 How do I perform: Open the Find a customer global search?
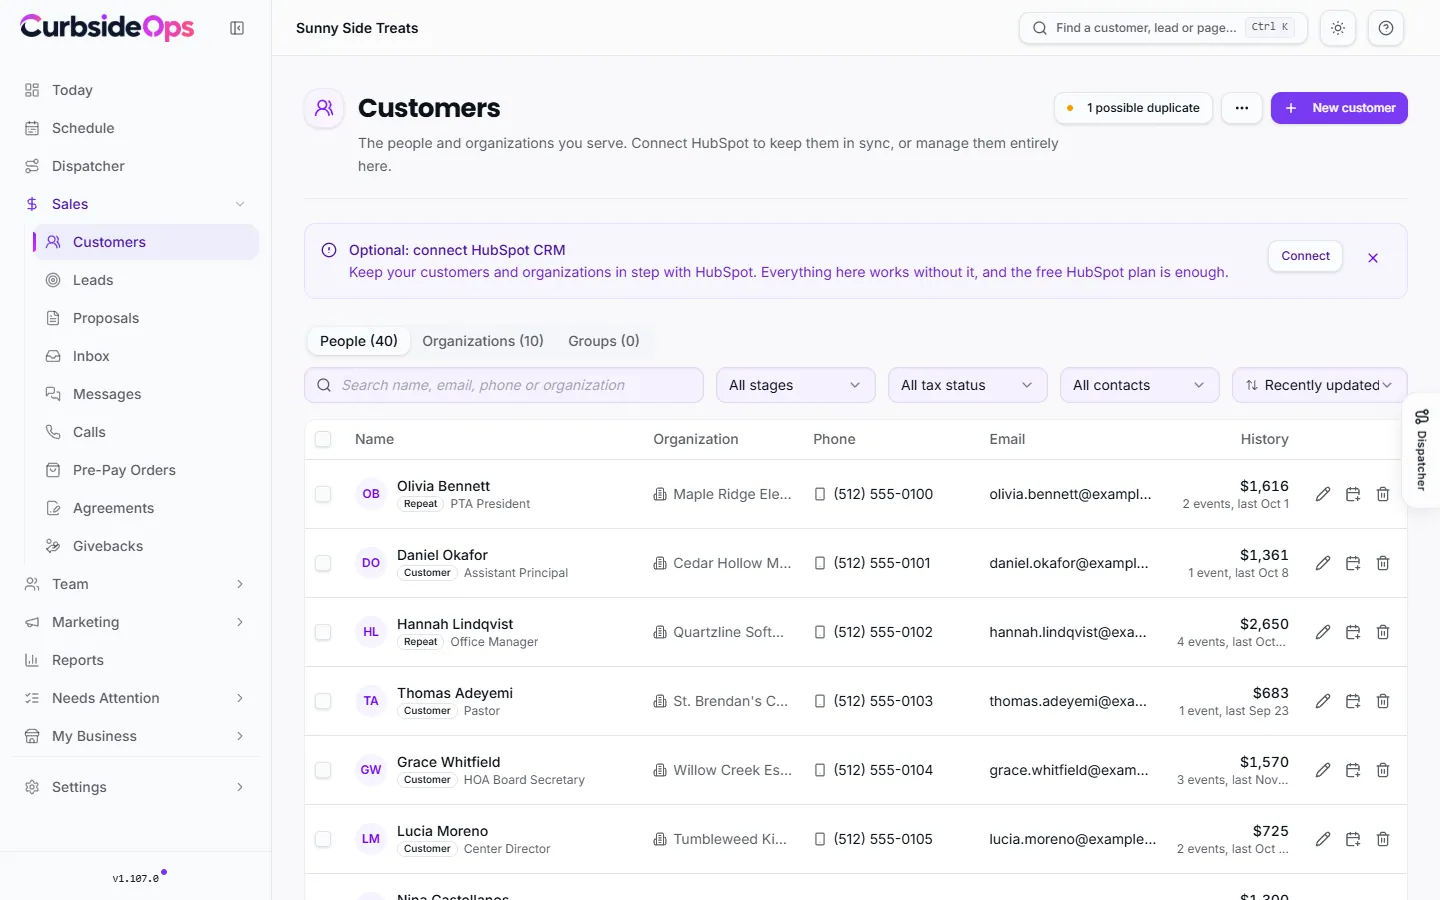(x=1163, y=28)
